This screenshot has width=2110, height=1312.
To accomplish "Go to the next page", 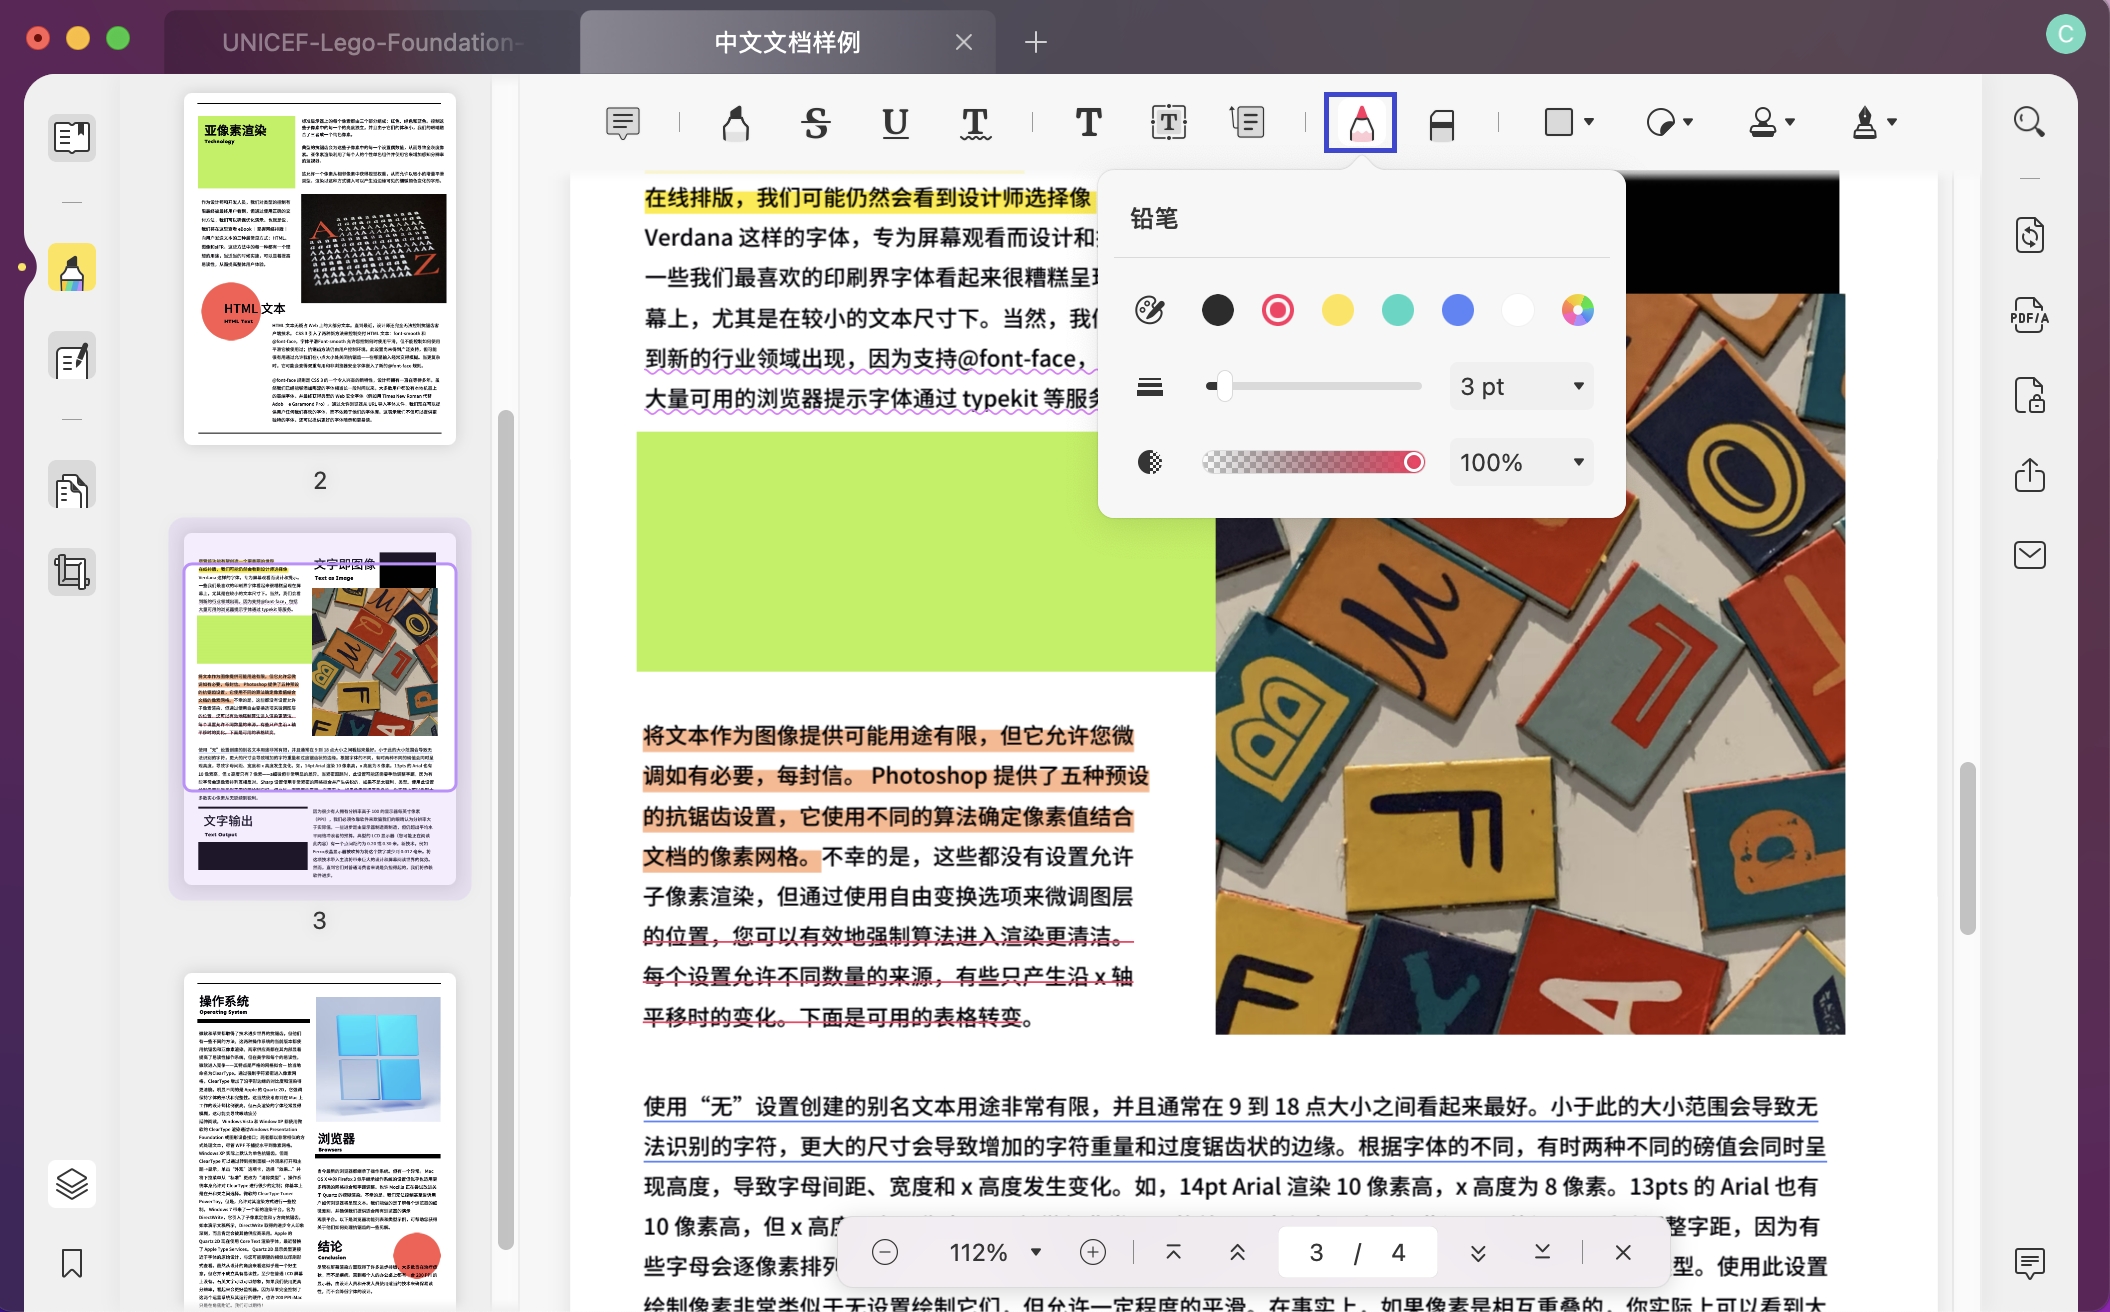I will pyautogui.click(x=1478, y=1252).
